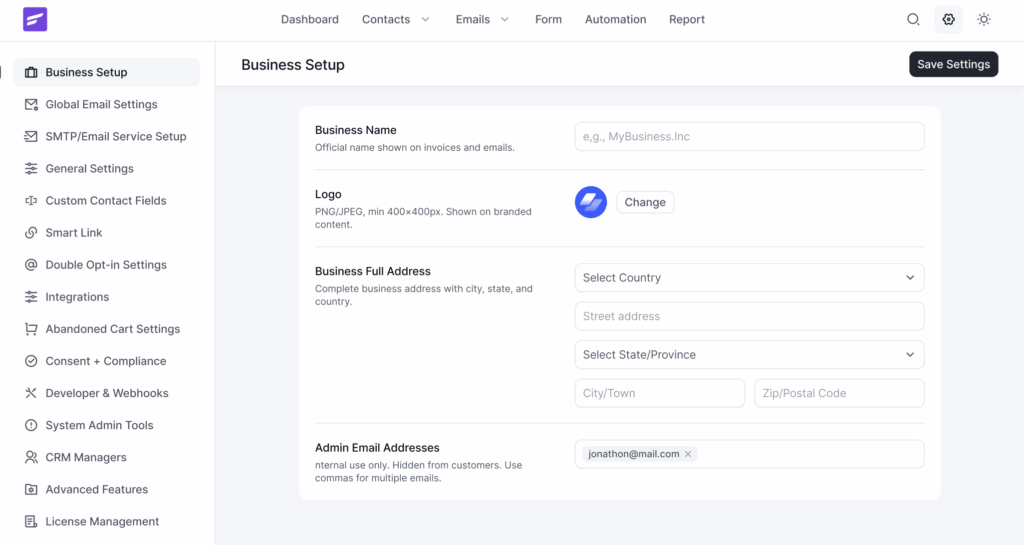Click the Custom Contact Fields icon
The width and height of the screenshot is (1024, 545).
pos(31,200)
